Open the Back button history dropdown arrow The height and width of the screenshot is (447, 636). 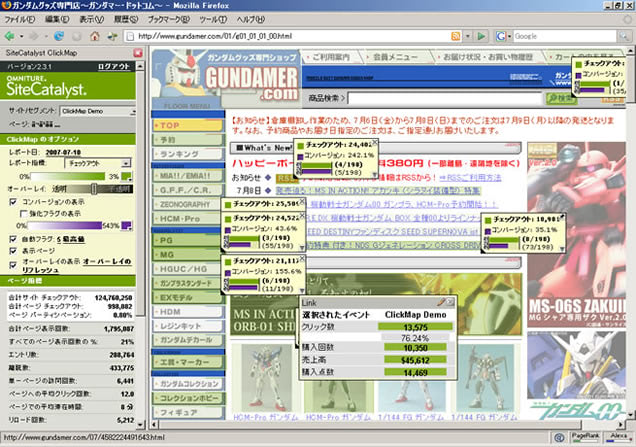(x=21, y=36)
